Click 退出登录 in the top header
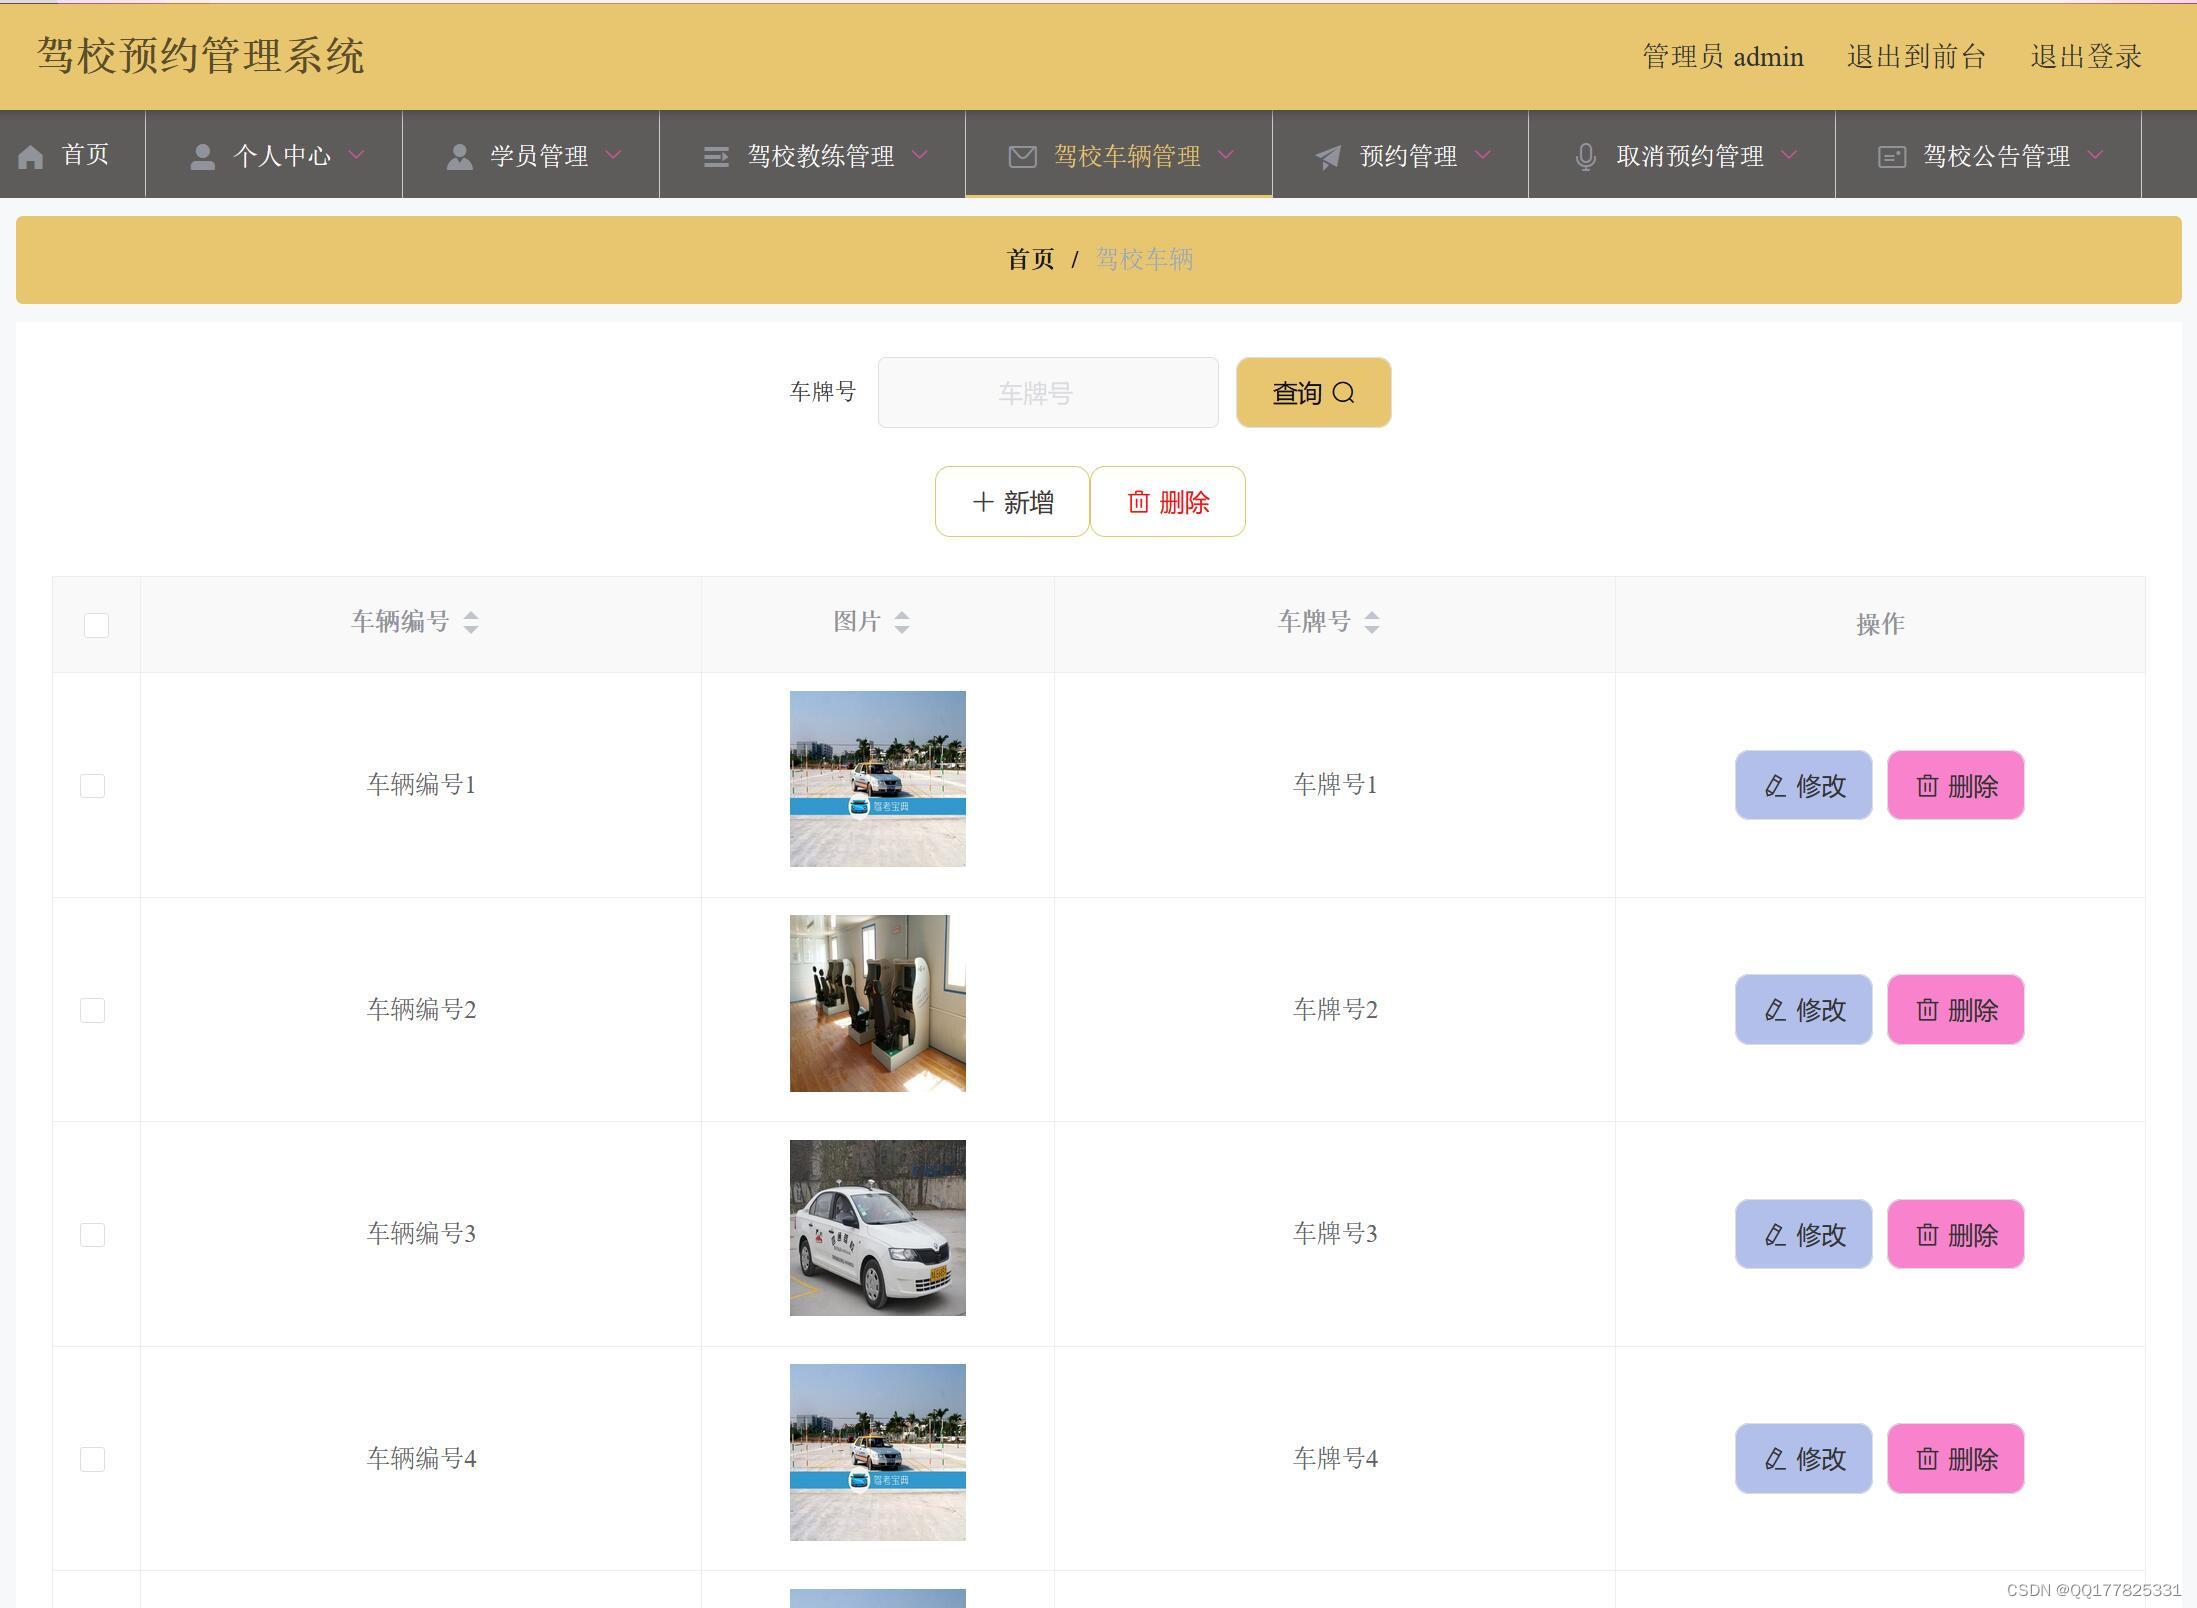Viewport: 2197px width, 1608px height. tap(2085, 57)
